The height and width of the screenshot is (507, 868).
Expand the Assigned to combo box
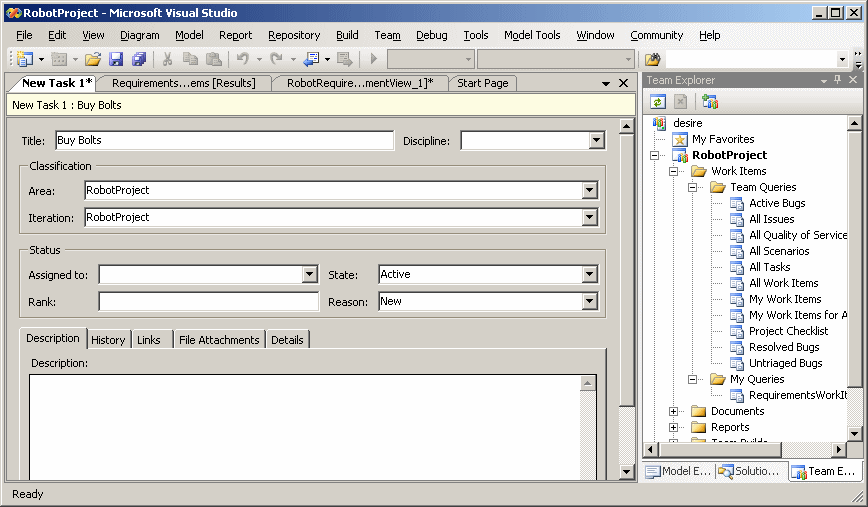309,274
